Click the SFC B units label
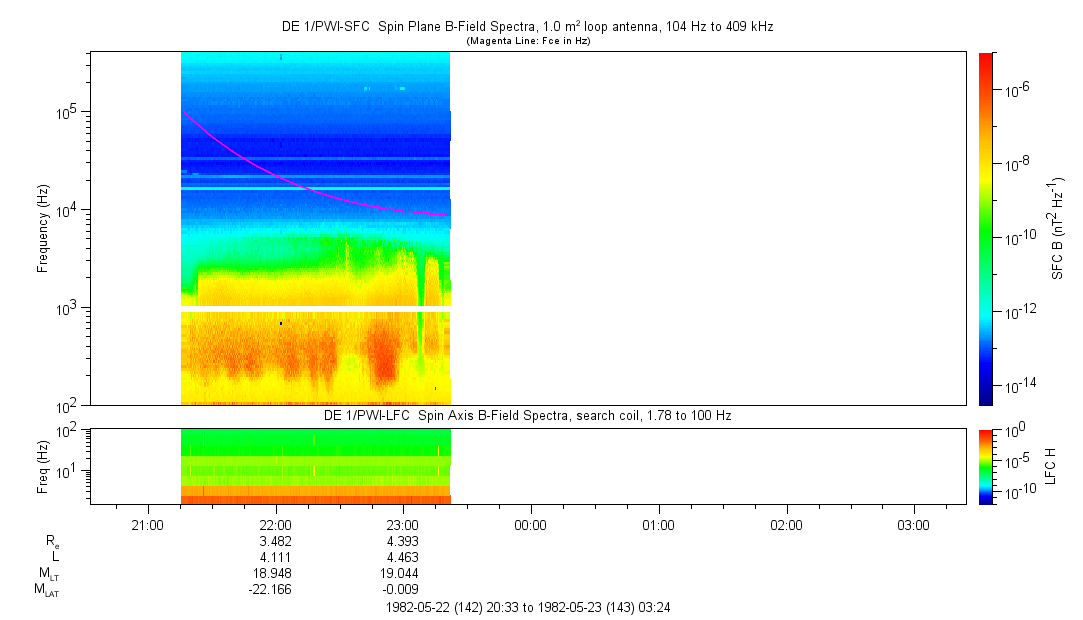Image resolution: width=1083 pixels, height=620 pixels. coord(1057,228)
